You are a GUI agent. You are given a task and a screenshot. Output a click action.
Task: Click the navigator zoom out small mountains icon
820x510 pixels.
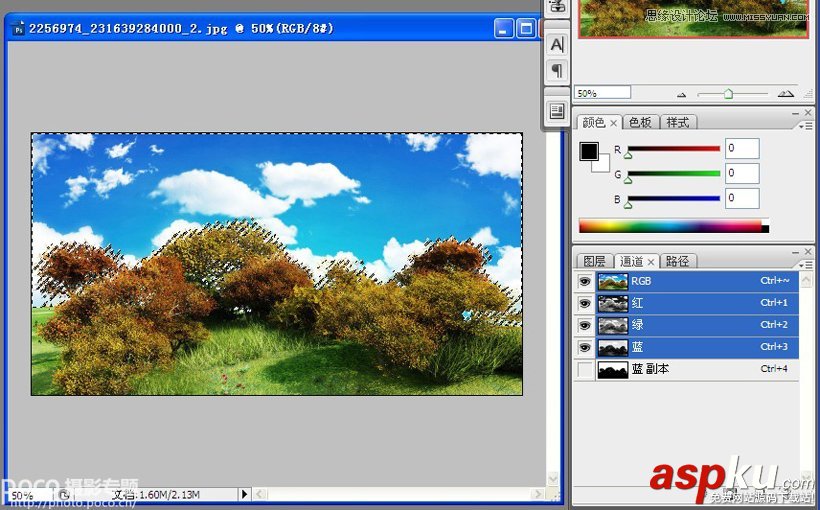[681, 95]
